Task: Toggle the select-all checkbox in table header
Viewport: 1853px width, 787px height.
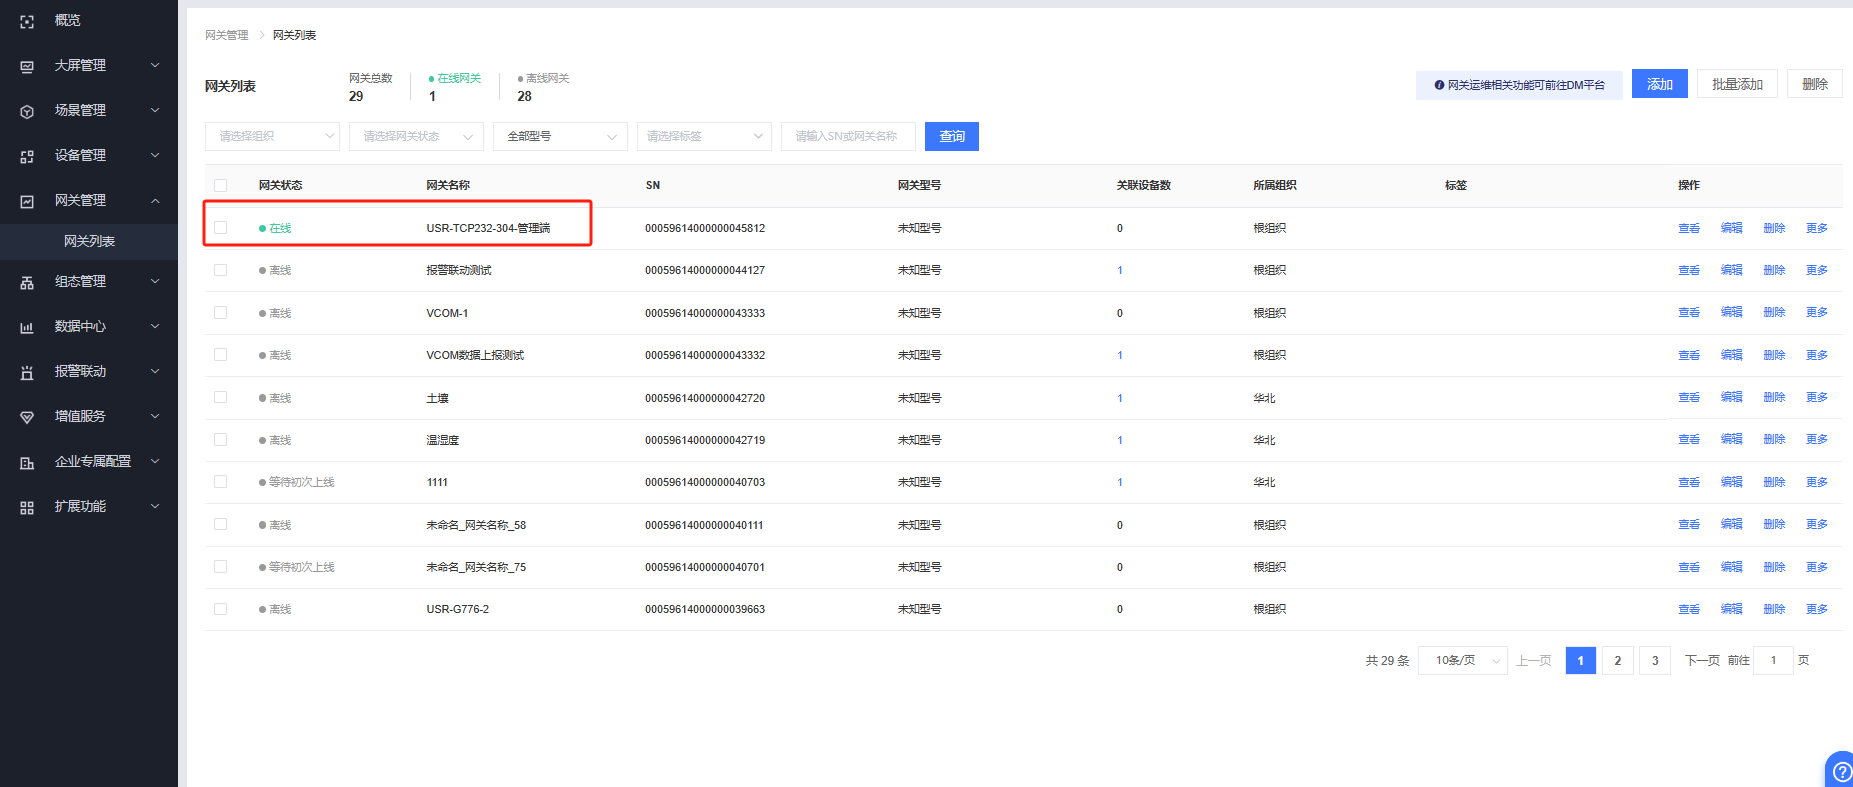Action: [x=221, y=185]
